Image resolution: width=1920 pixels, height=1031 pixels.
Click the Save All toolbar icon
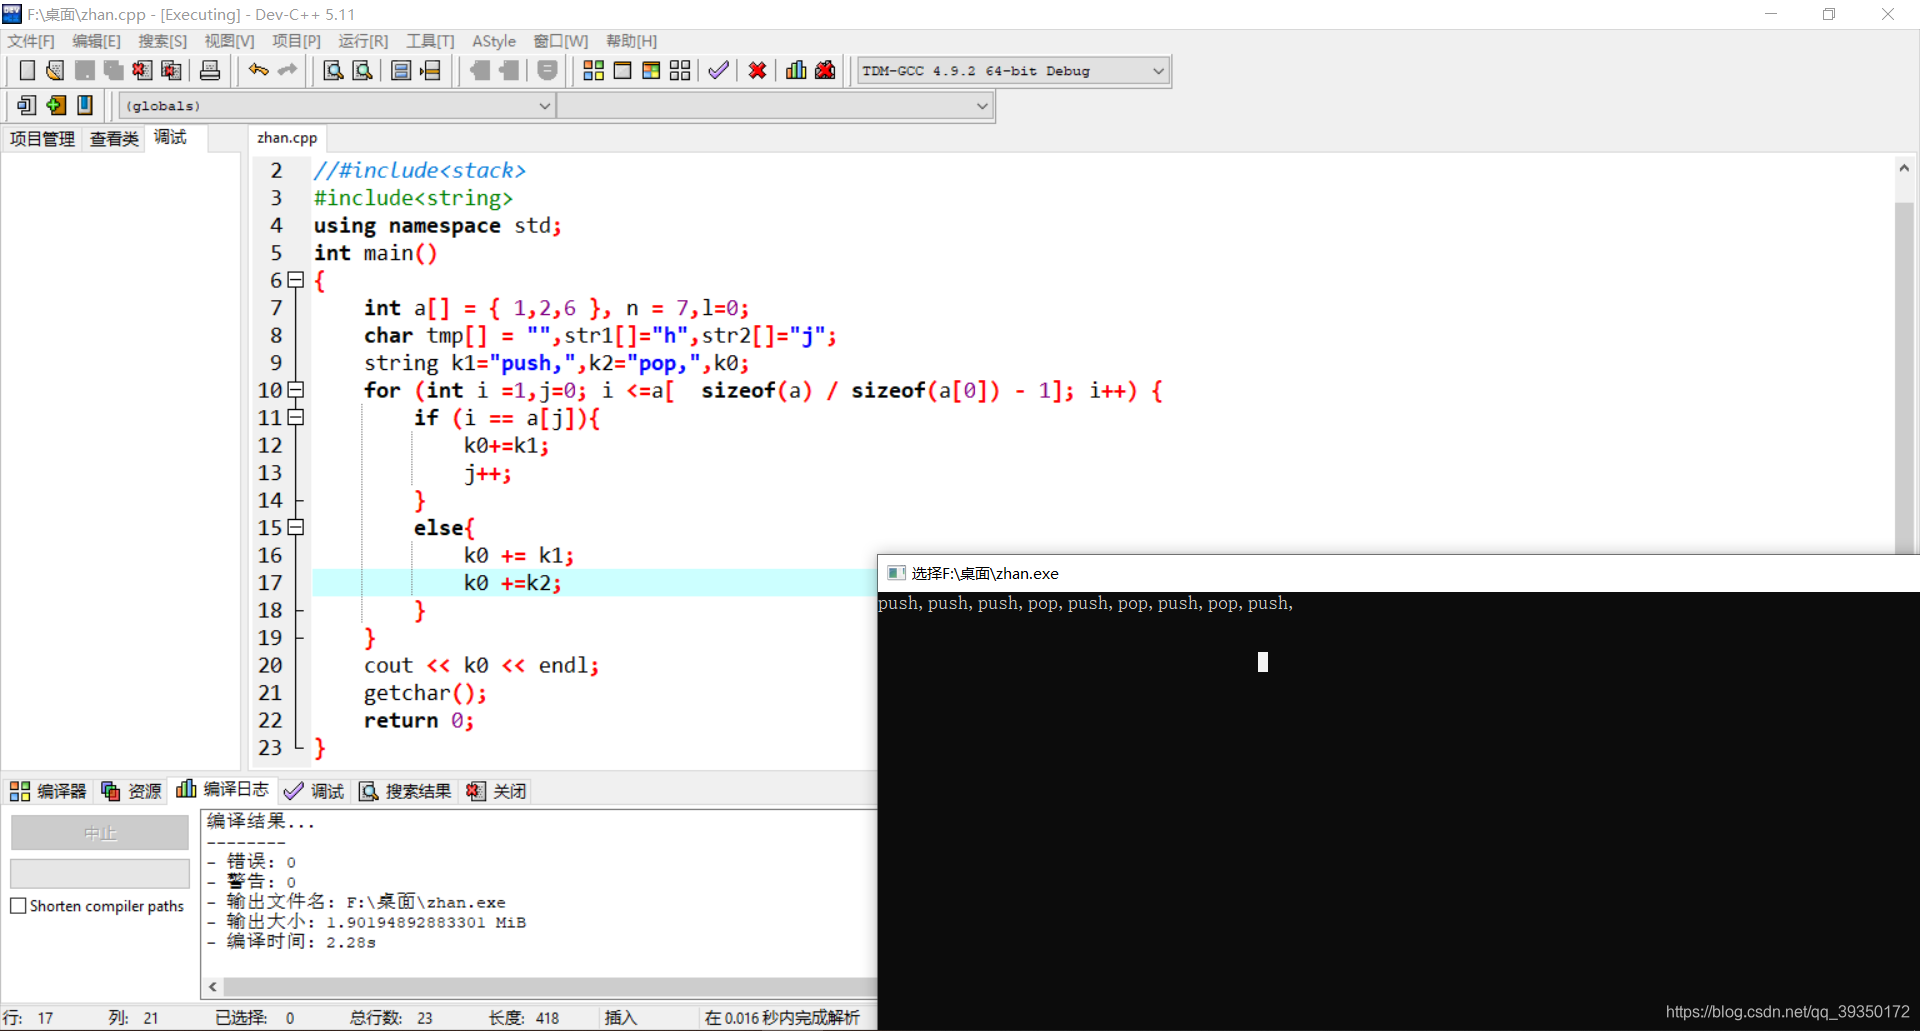click(x=114, y=70)
